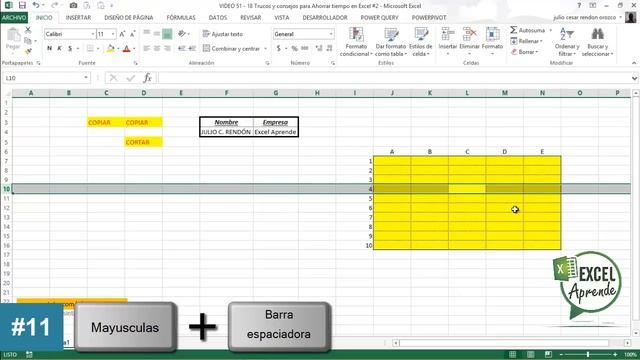The height and width of the screenshot is (360, 640).
Task: Open Ordenar y filtrar
Action: [x=567, y=42]
